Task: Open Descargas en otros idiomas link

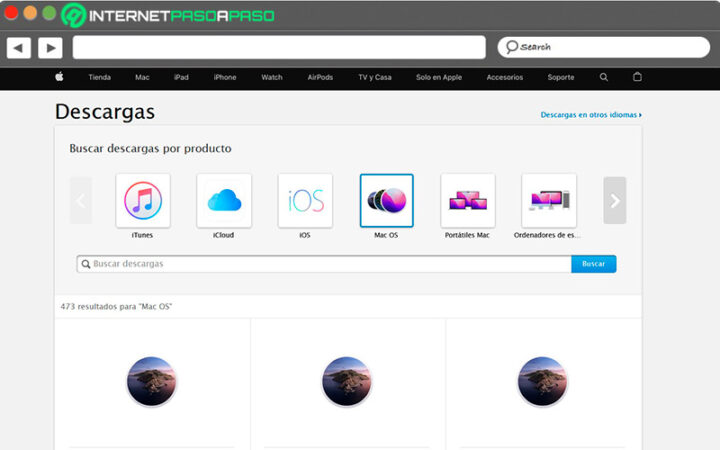Action: [591, 115]
